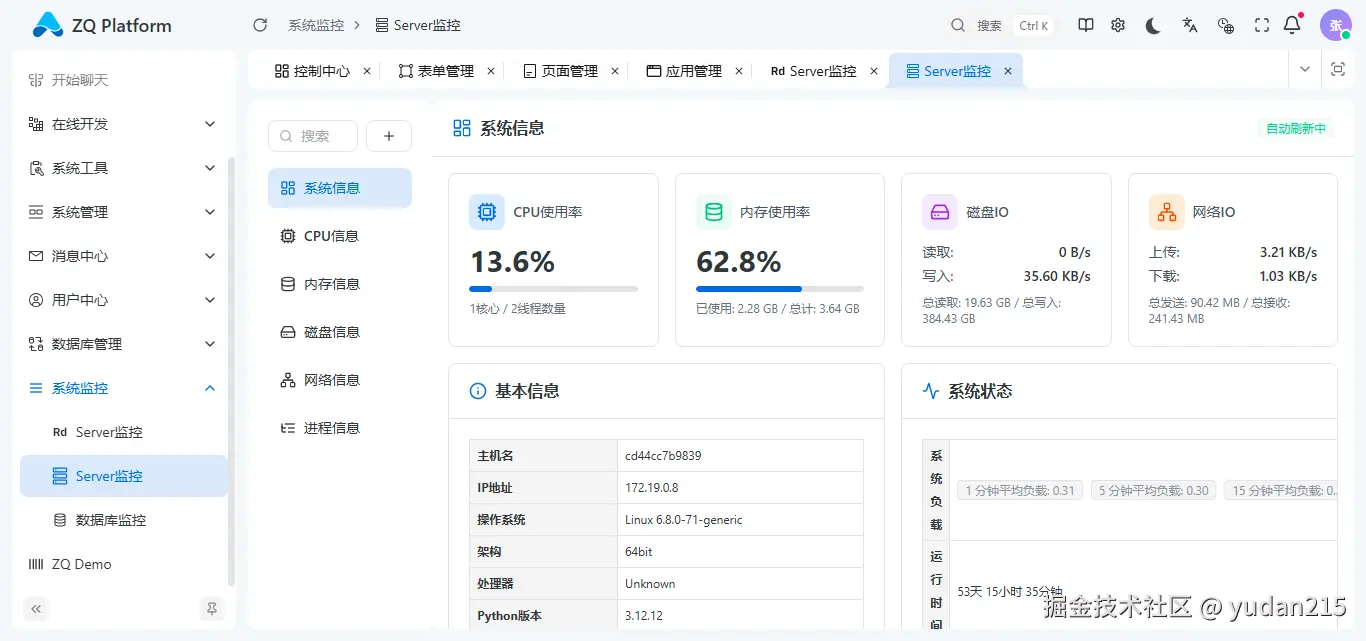
Task: Close the 表单管理 tab
Action: point(491,71)
